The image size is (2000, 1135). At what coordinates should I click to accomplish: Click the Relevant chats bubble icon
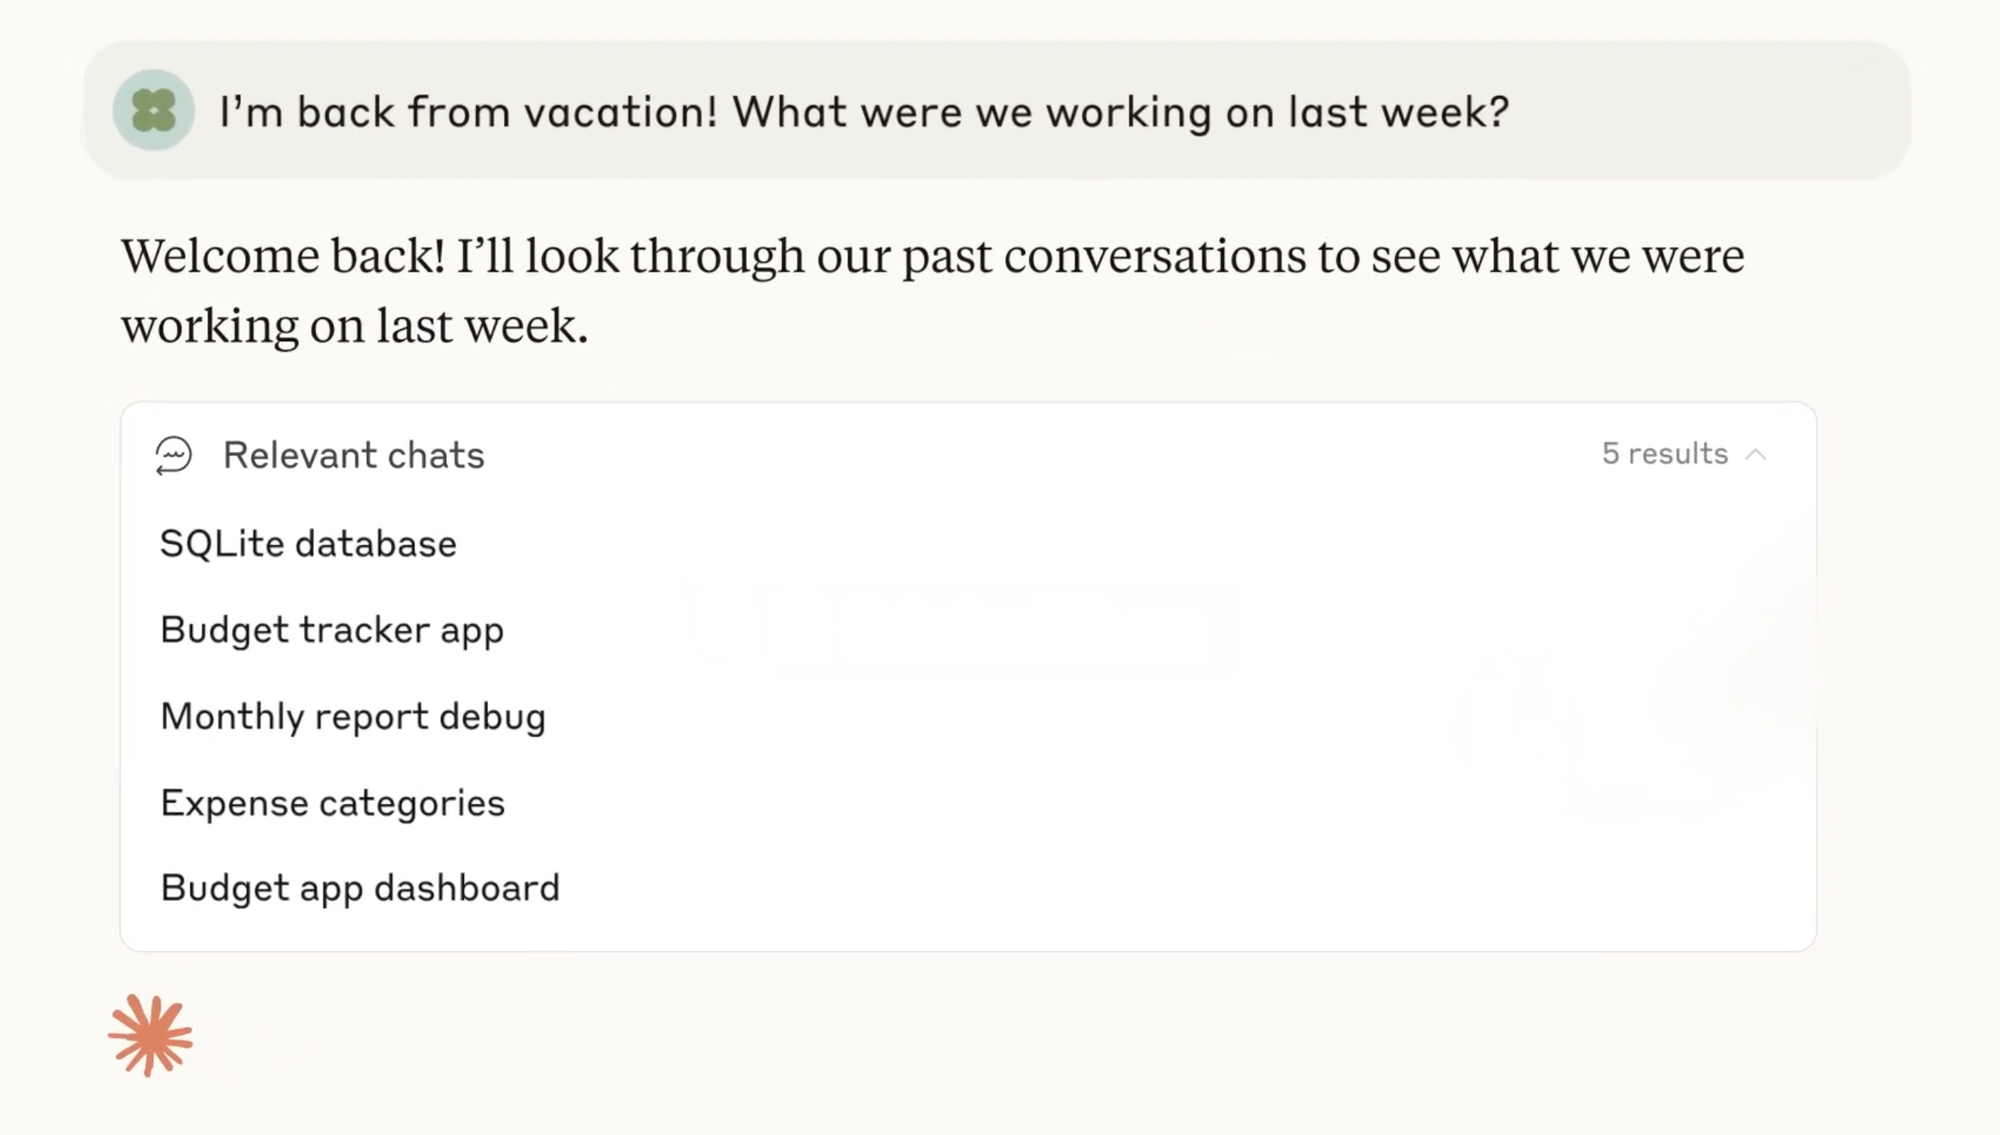click(x=173, y=455)
